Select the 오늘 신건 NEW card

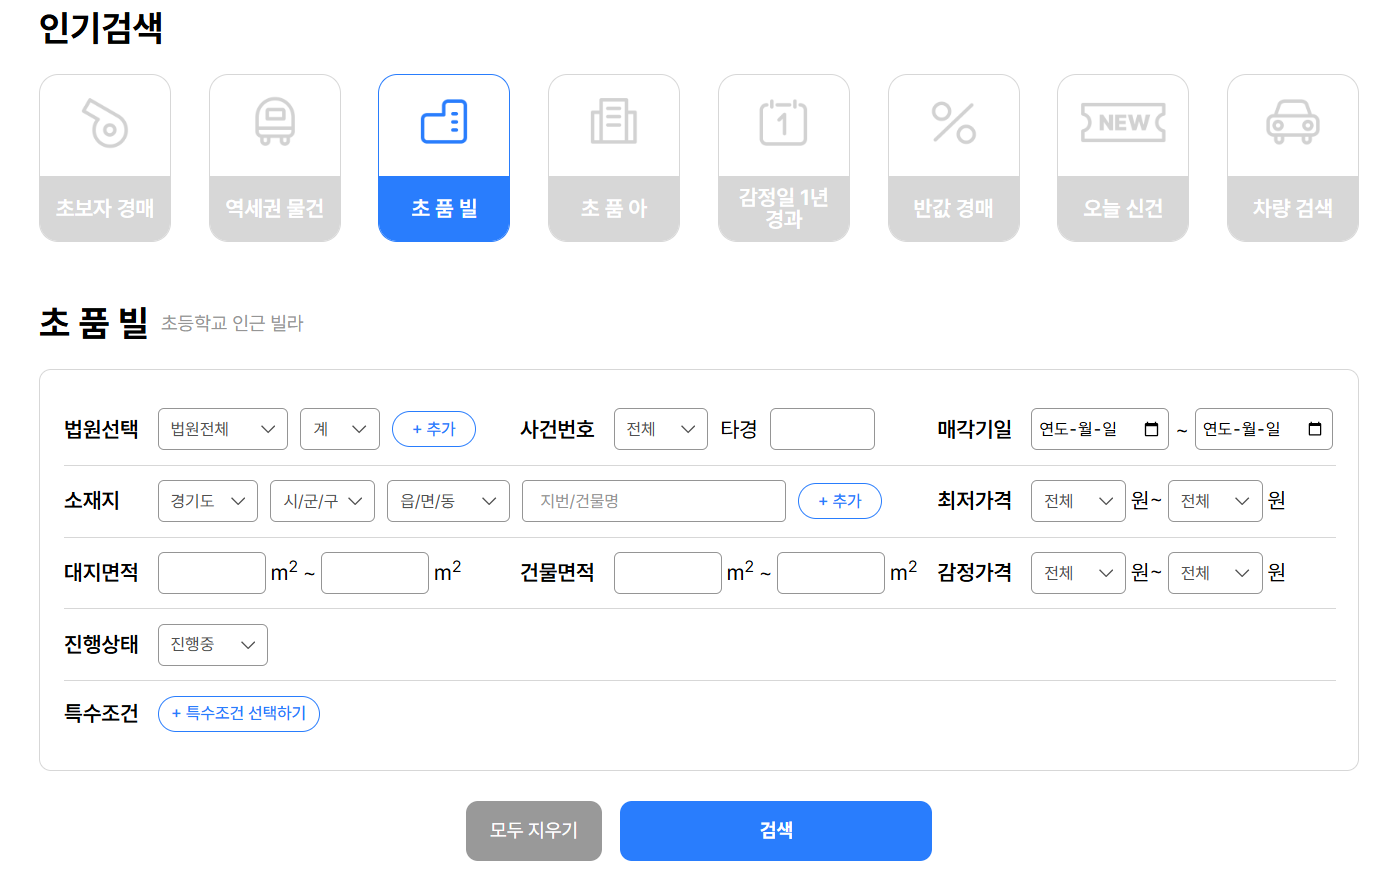click(x=1123, y=158)
